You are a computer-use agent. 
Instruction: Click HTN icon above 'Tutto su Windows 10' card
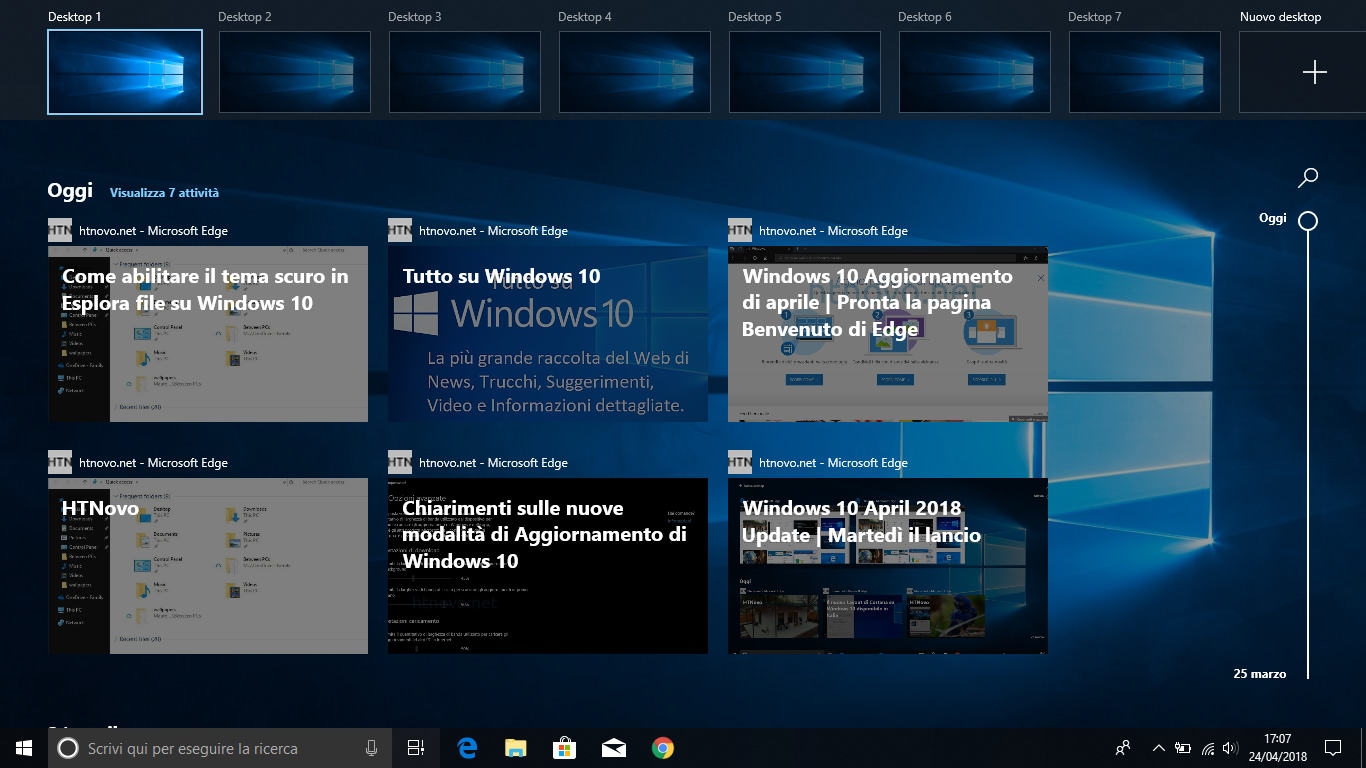pos(400,230)
